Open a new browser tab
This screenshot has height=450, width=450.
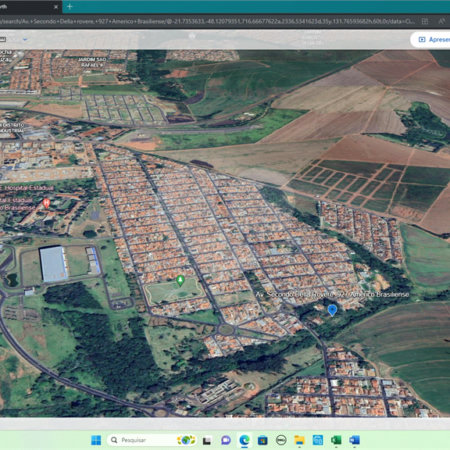(70, 7)
